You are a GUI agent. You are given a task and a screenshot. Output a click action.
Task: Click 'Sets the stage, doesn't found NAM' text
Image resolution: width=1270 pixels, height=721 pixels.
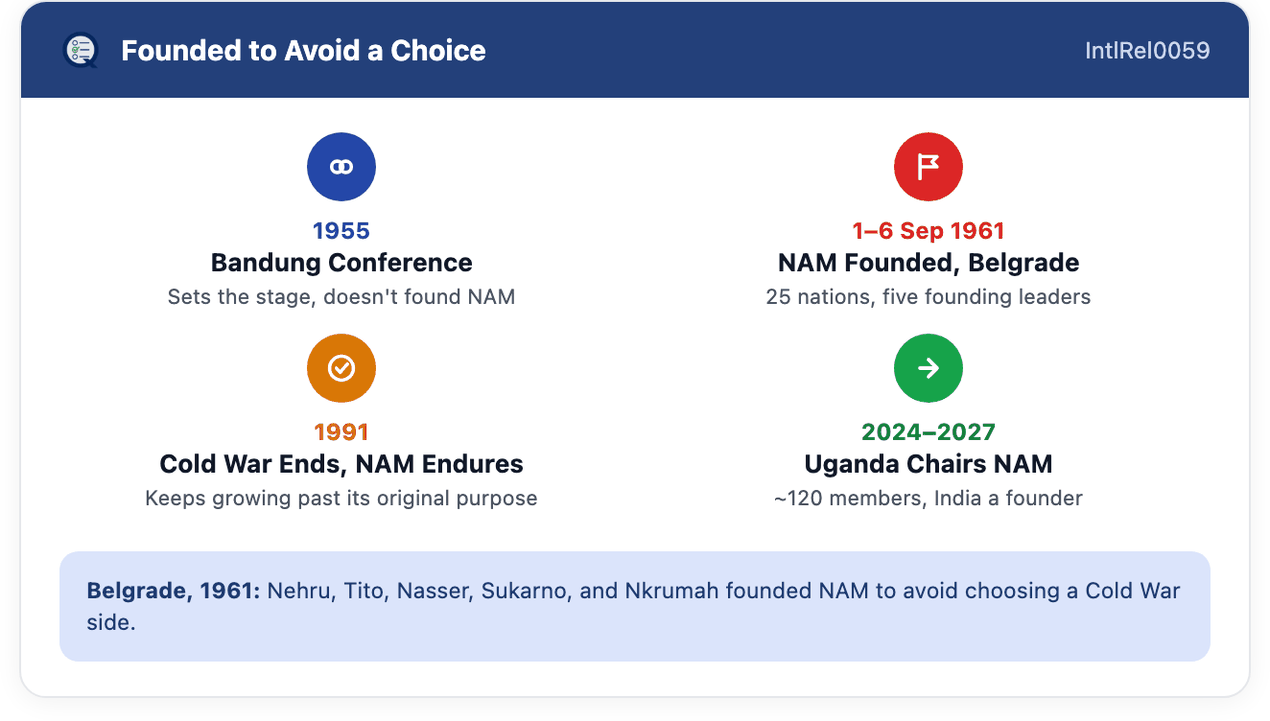pyautogui.click(x=341, y=297)
